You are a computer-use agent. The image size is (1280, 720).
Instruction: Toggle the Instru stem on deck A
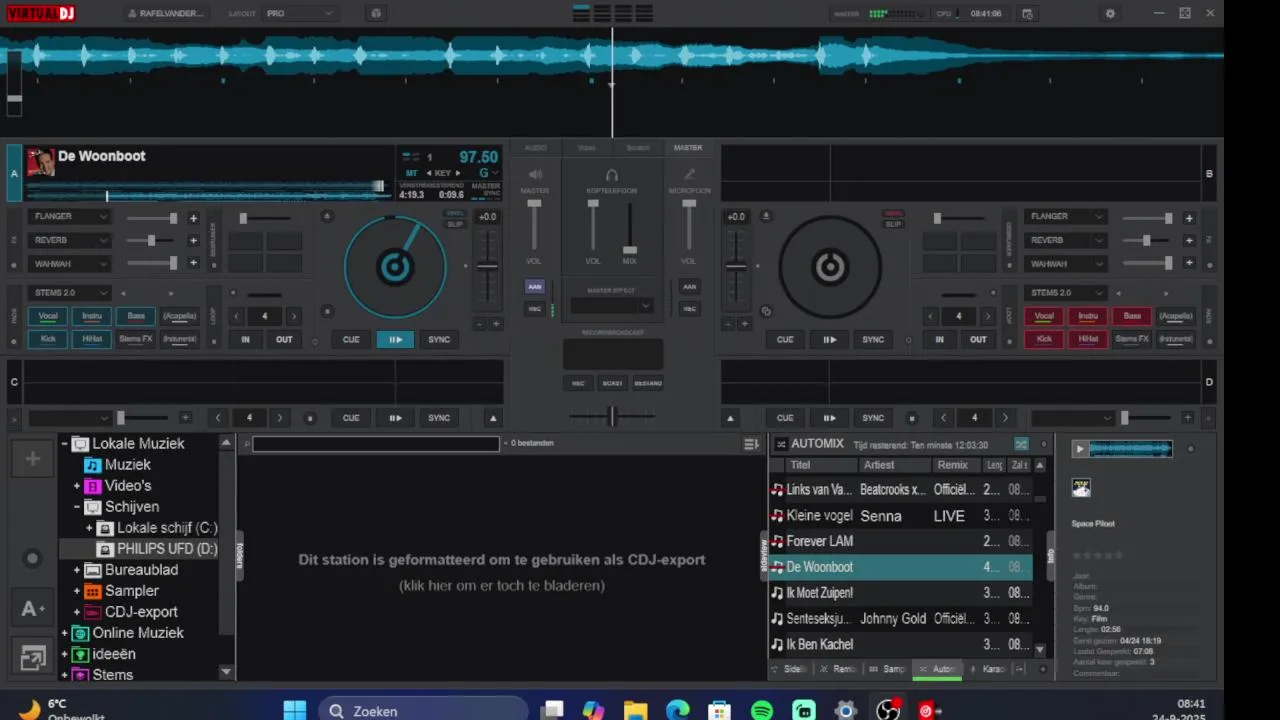(x=92, y=316)
